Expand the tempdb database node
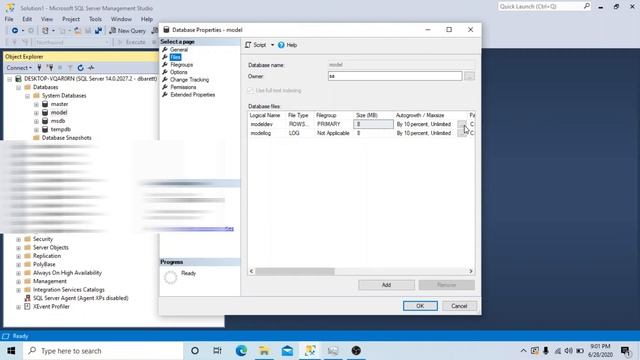The width and height of the screenshot is (640, 360). (x=36, y=130)
